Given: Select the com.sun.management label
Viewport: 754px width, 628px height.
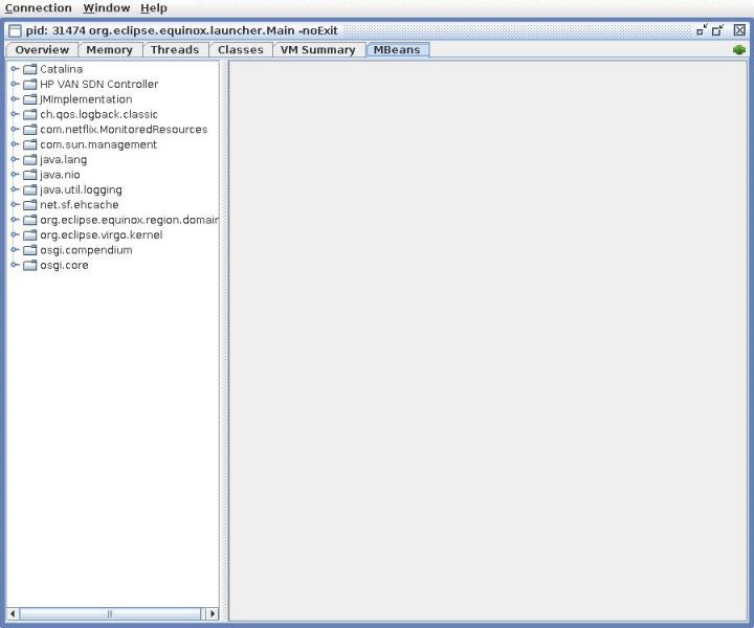Looking at the screenshot, I should 99,145.
